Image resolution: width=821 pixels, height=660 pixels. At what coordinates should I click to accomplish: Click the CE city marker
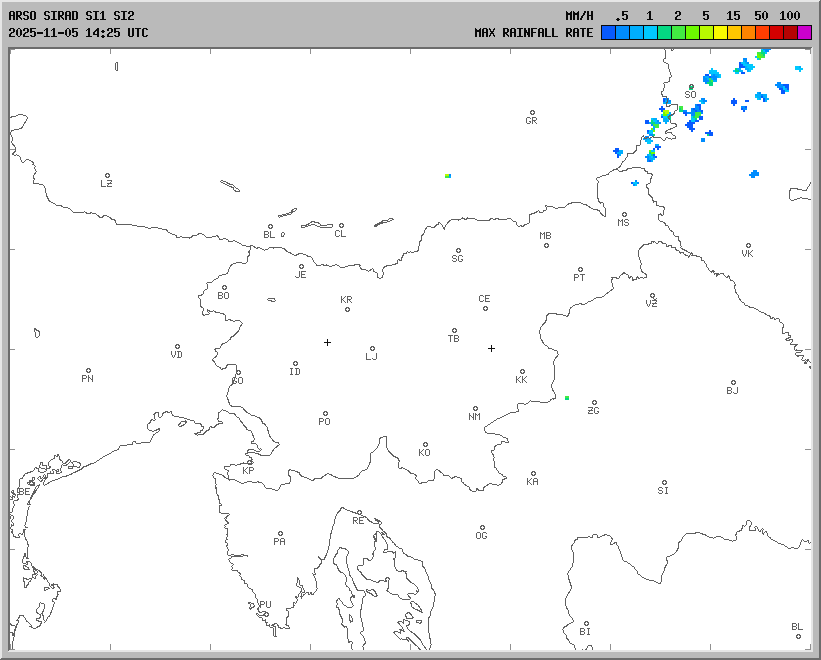pyautogui.click(x=485, y=307)
